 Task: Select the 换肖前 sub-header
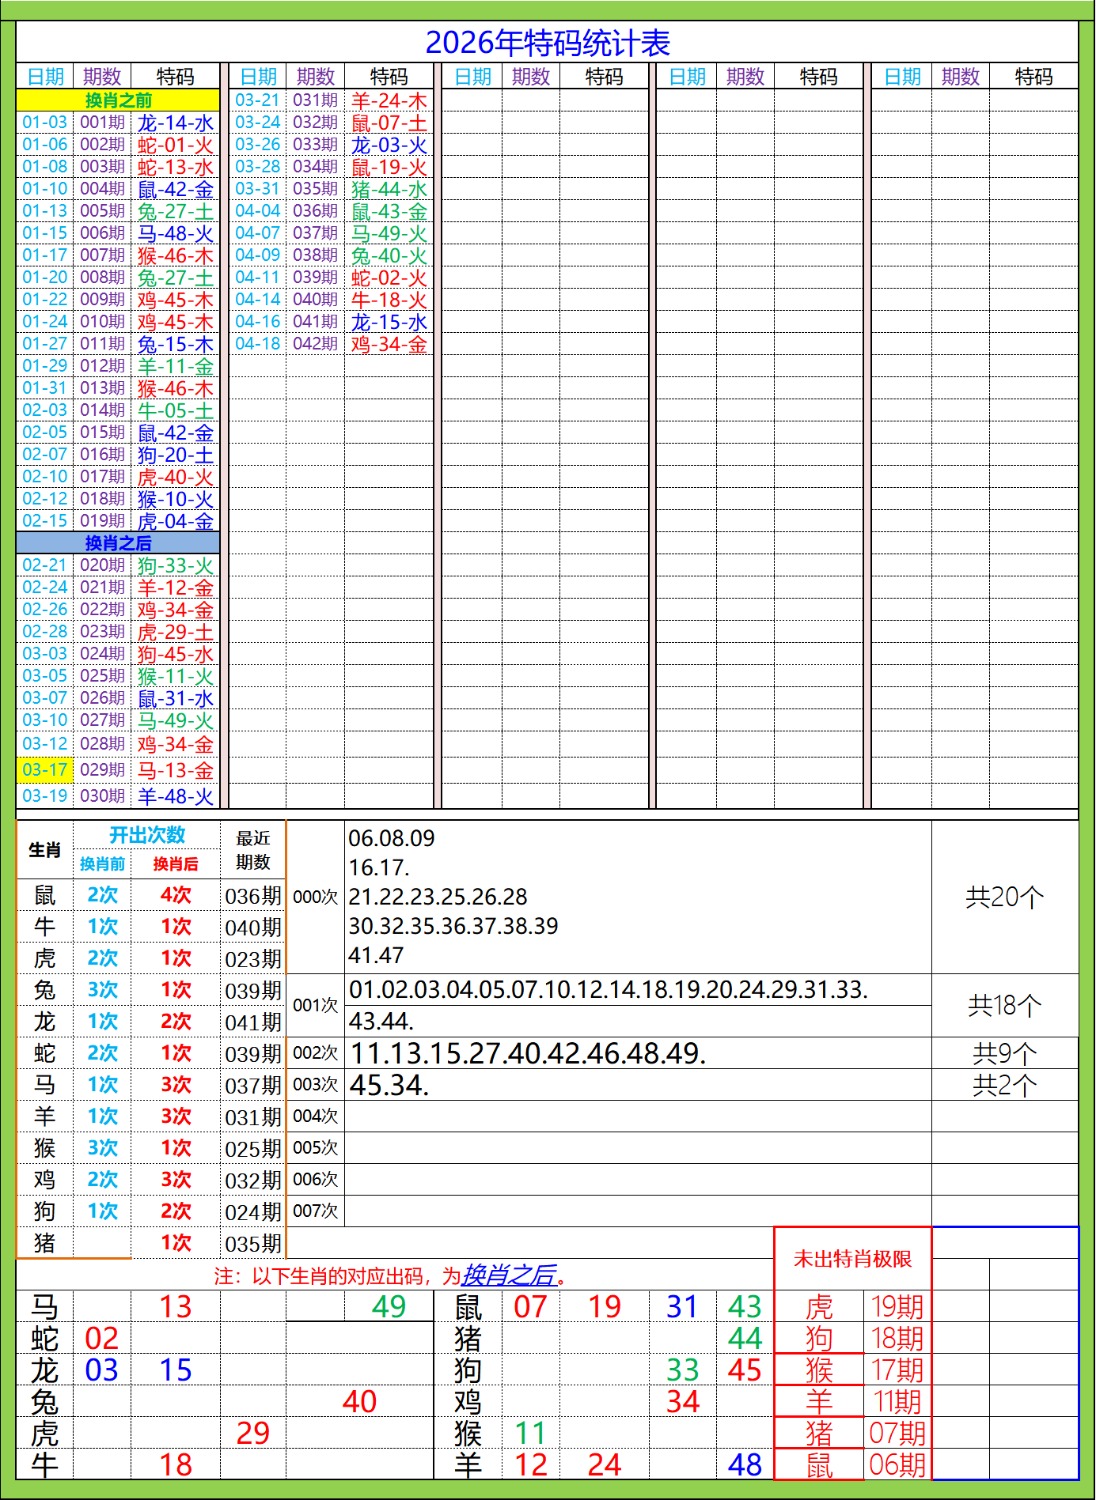[102, 864]
